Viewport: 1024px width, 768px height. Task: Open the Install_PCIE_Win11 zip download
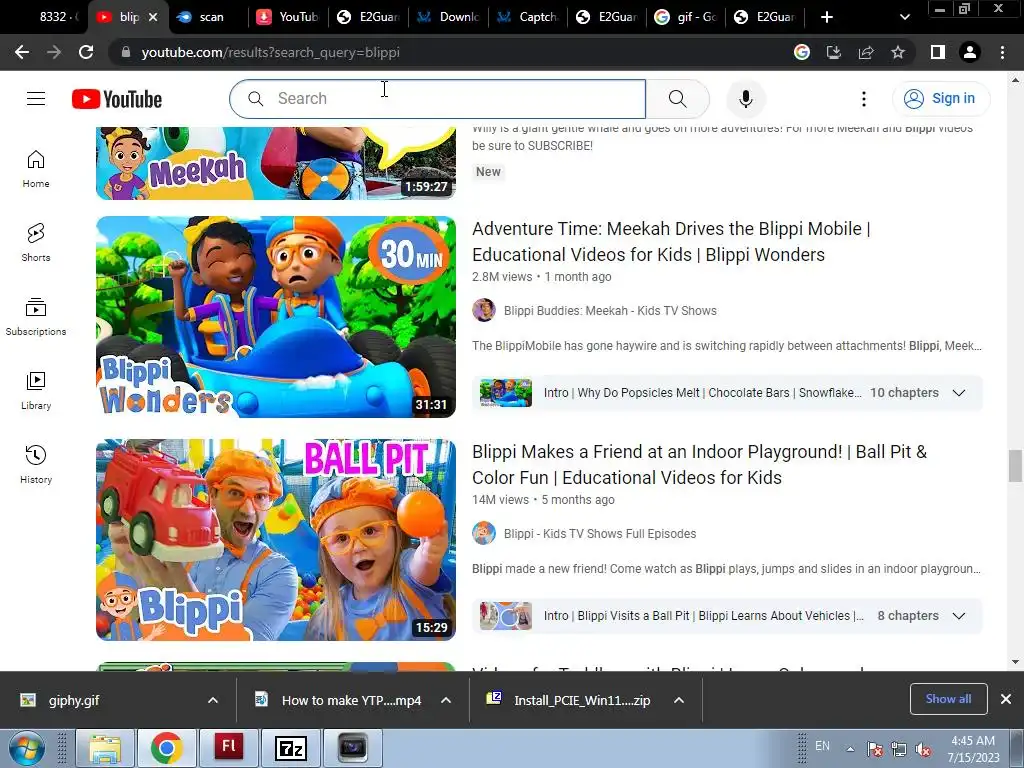(581, 700)
